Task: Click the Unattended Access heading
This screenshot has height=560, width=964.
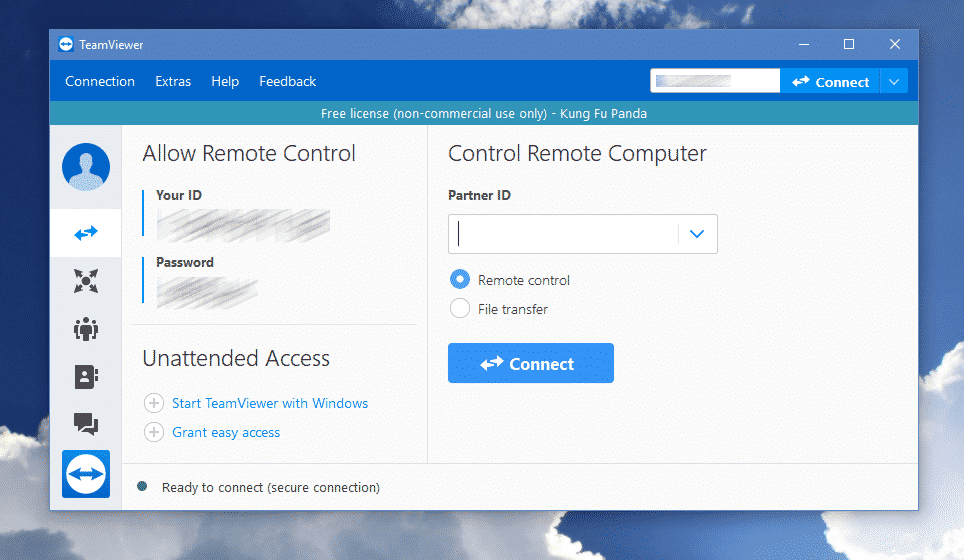Action: pos(236,358)
